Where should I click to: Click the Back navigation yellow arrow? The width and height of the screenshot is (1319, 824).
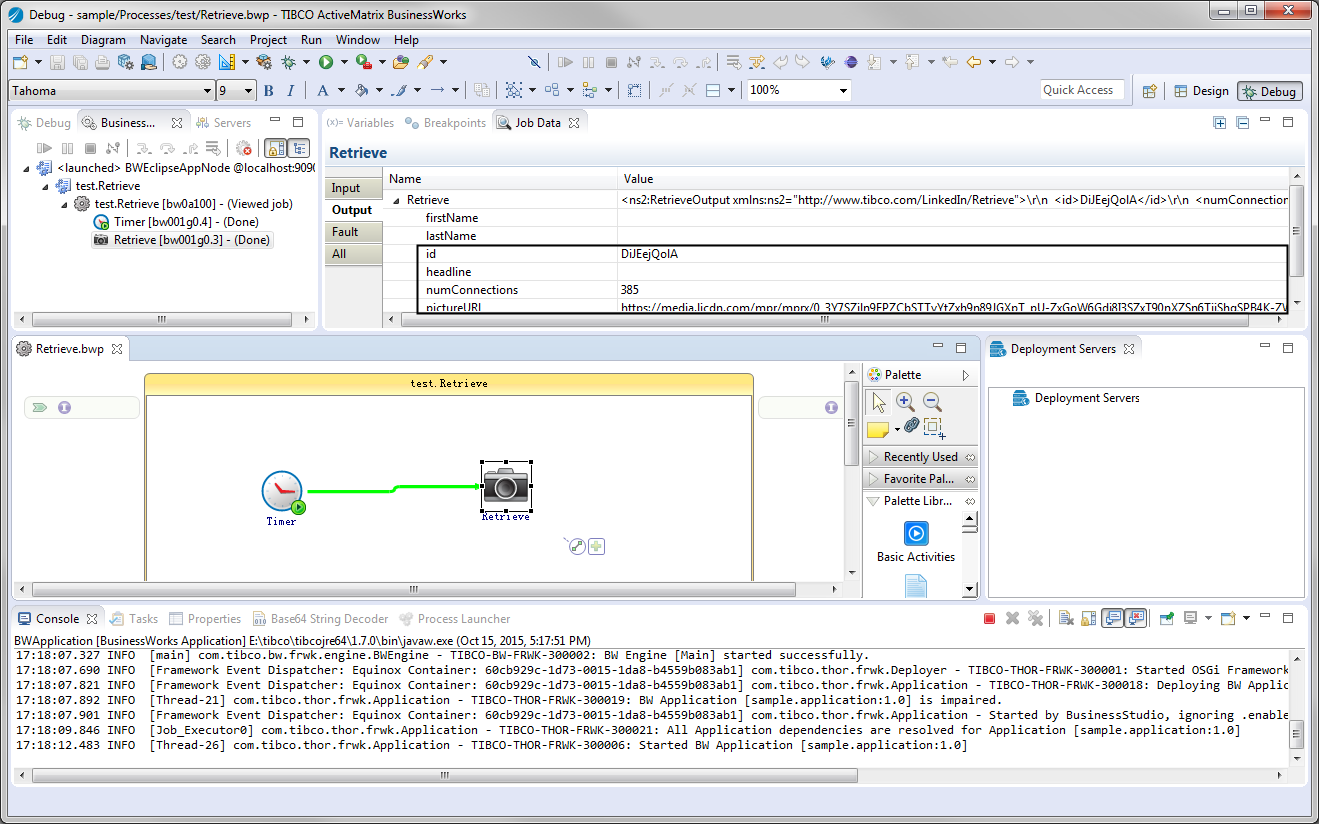(x=973, y=62)
